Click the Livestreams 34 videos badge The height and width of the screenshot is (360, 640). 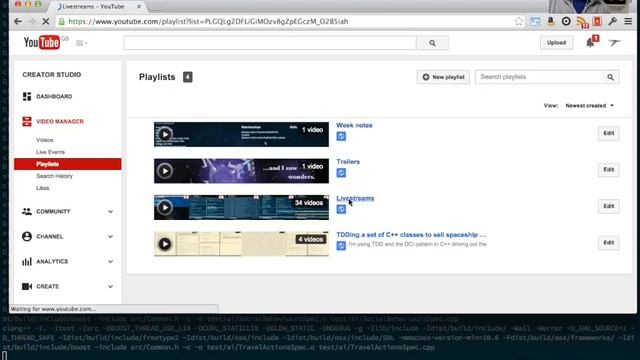pos(309,203)
